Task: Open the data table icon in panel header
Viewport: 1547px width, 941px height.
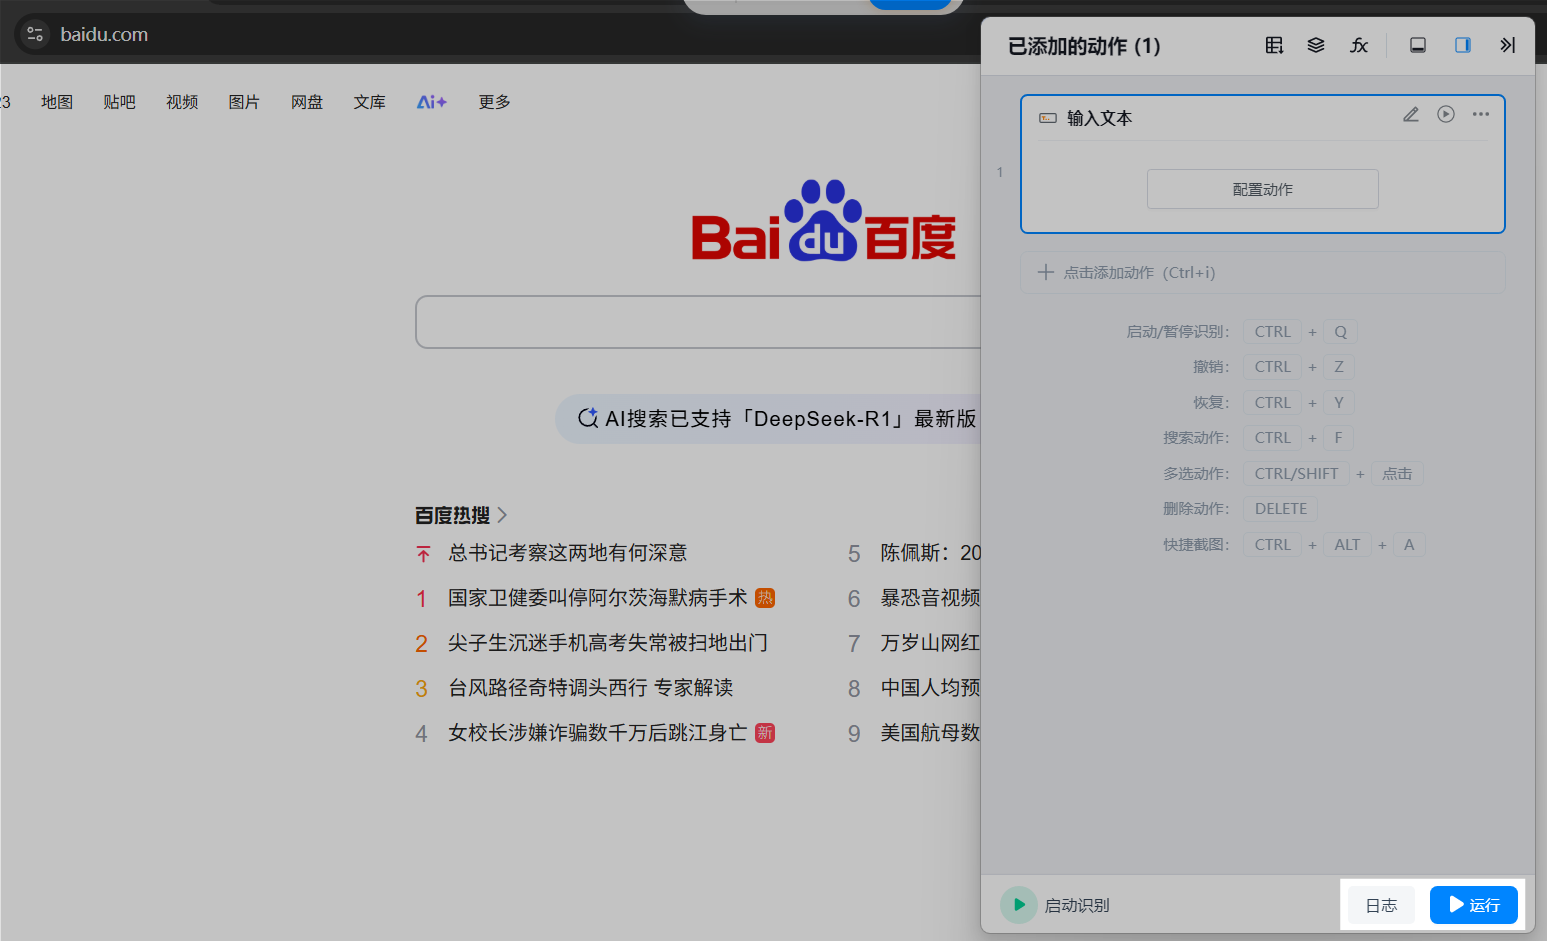Action: pyautogui.click(x=1274, y=45)
